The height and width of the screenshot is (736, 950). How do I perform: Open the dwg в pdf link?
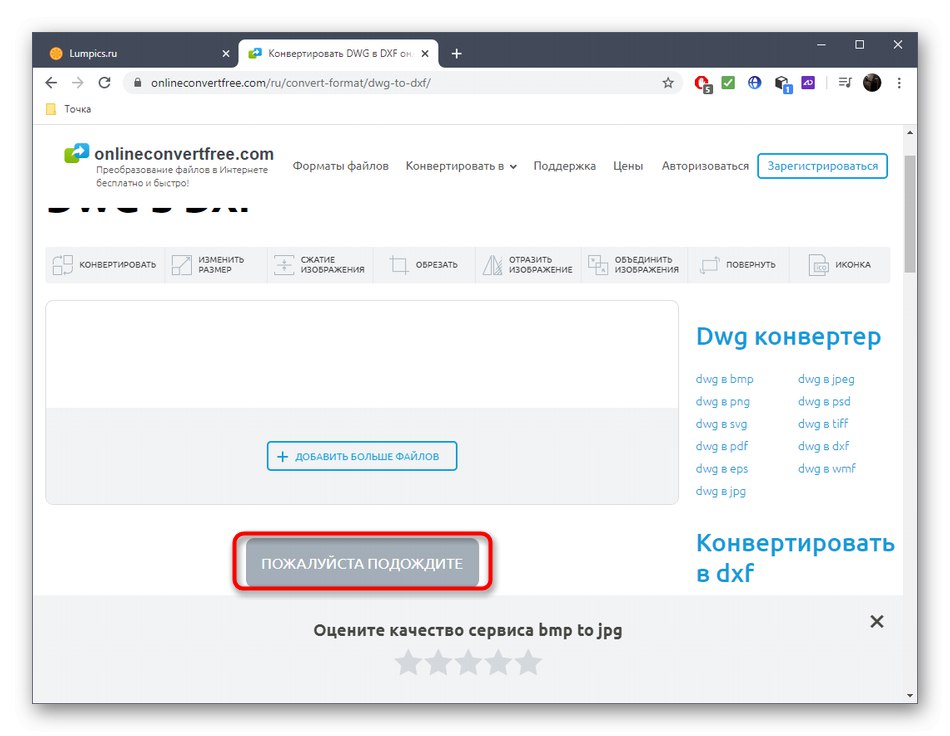tap(722, 446)
